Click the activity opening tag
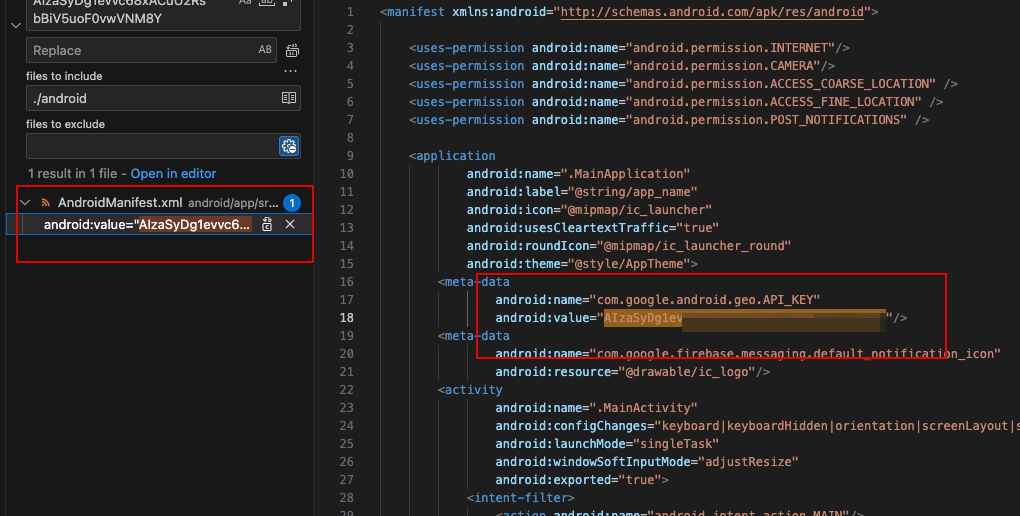The width and height of the screenshot is (1020, 516). (470, 390)
